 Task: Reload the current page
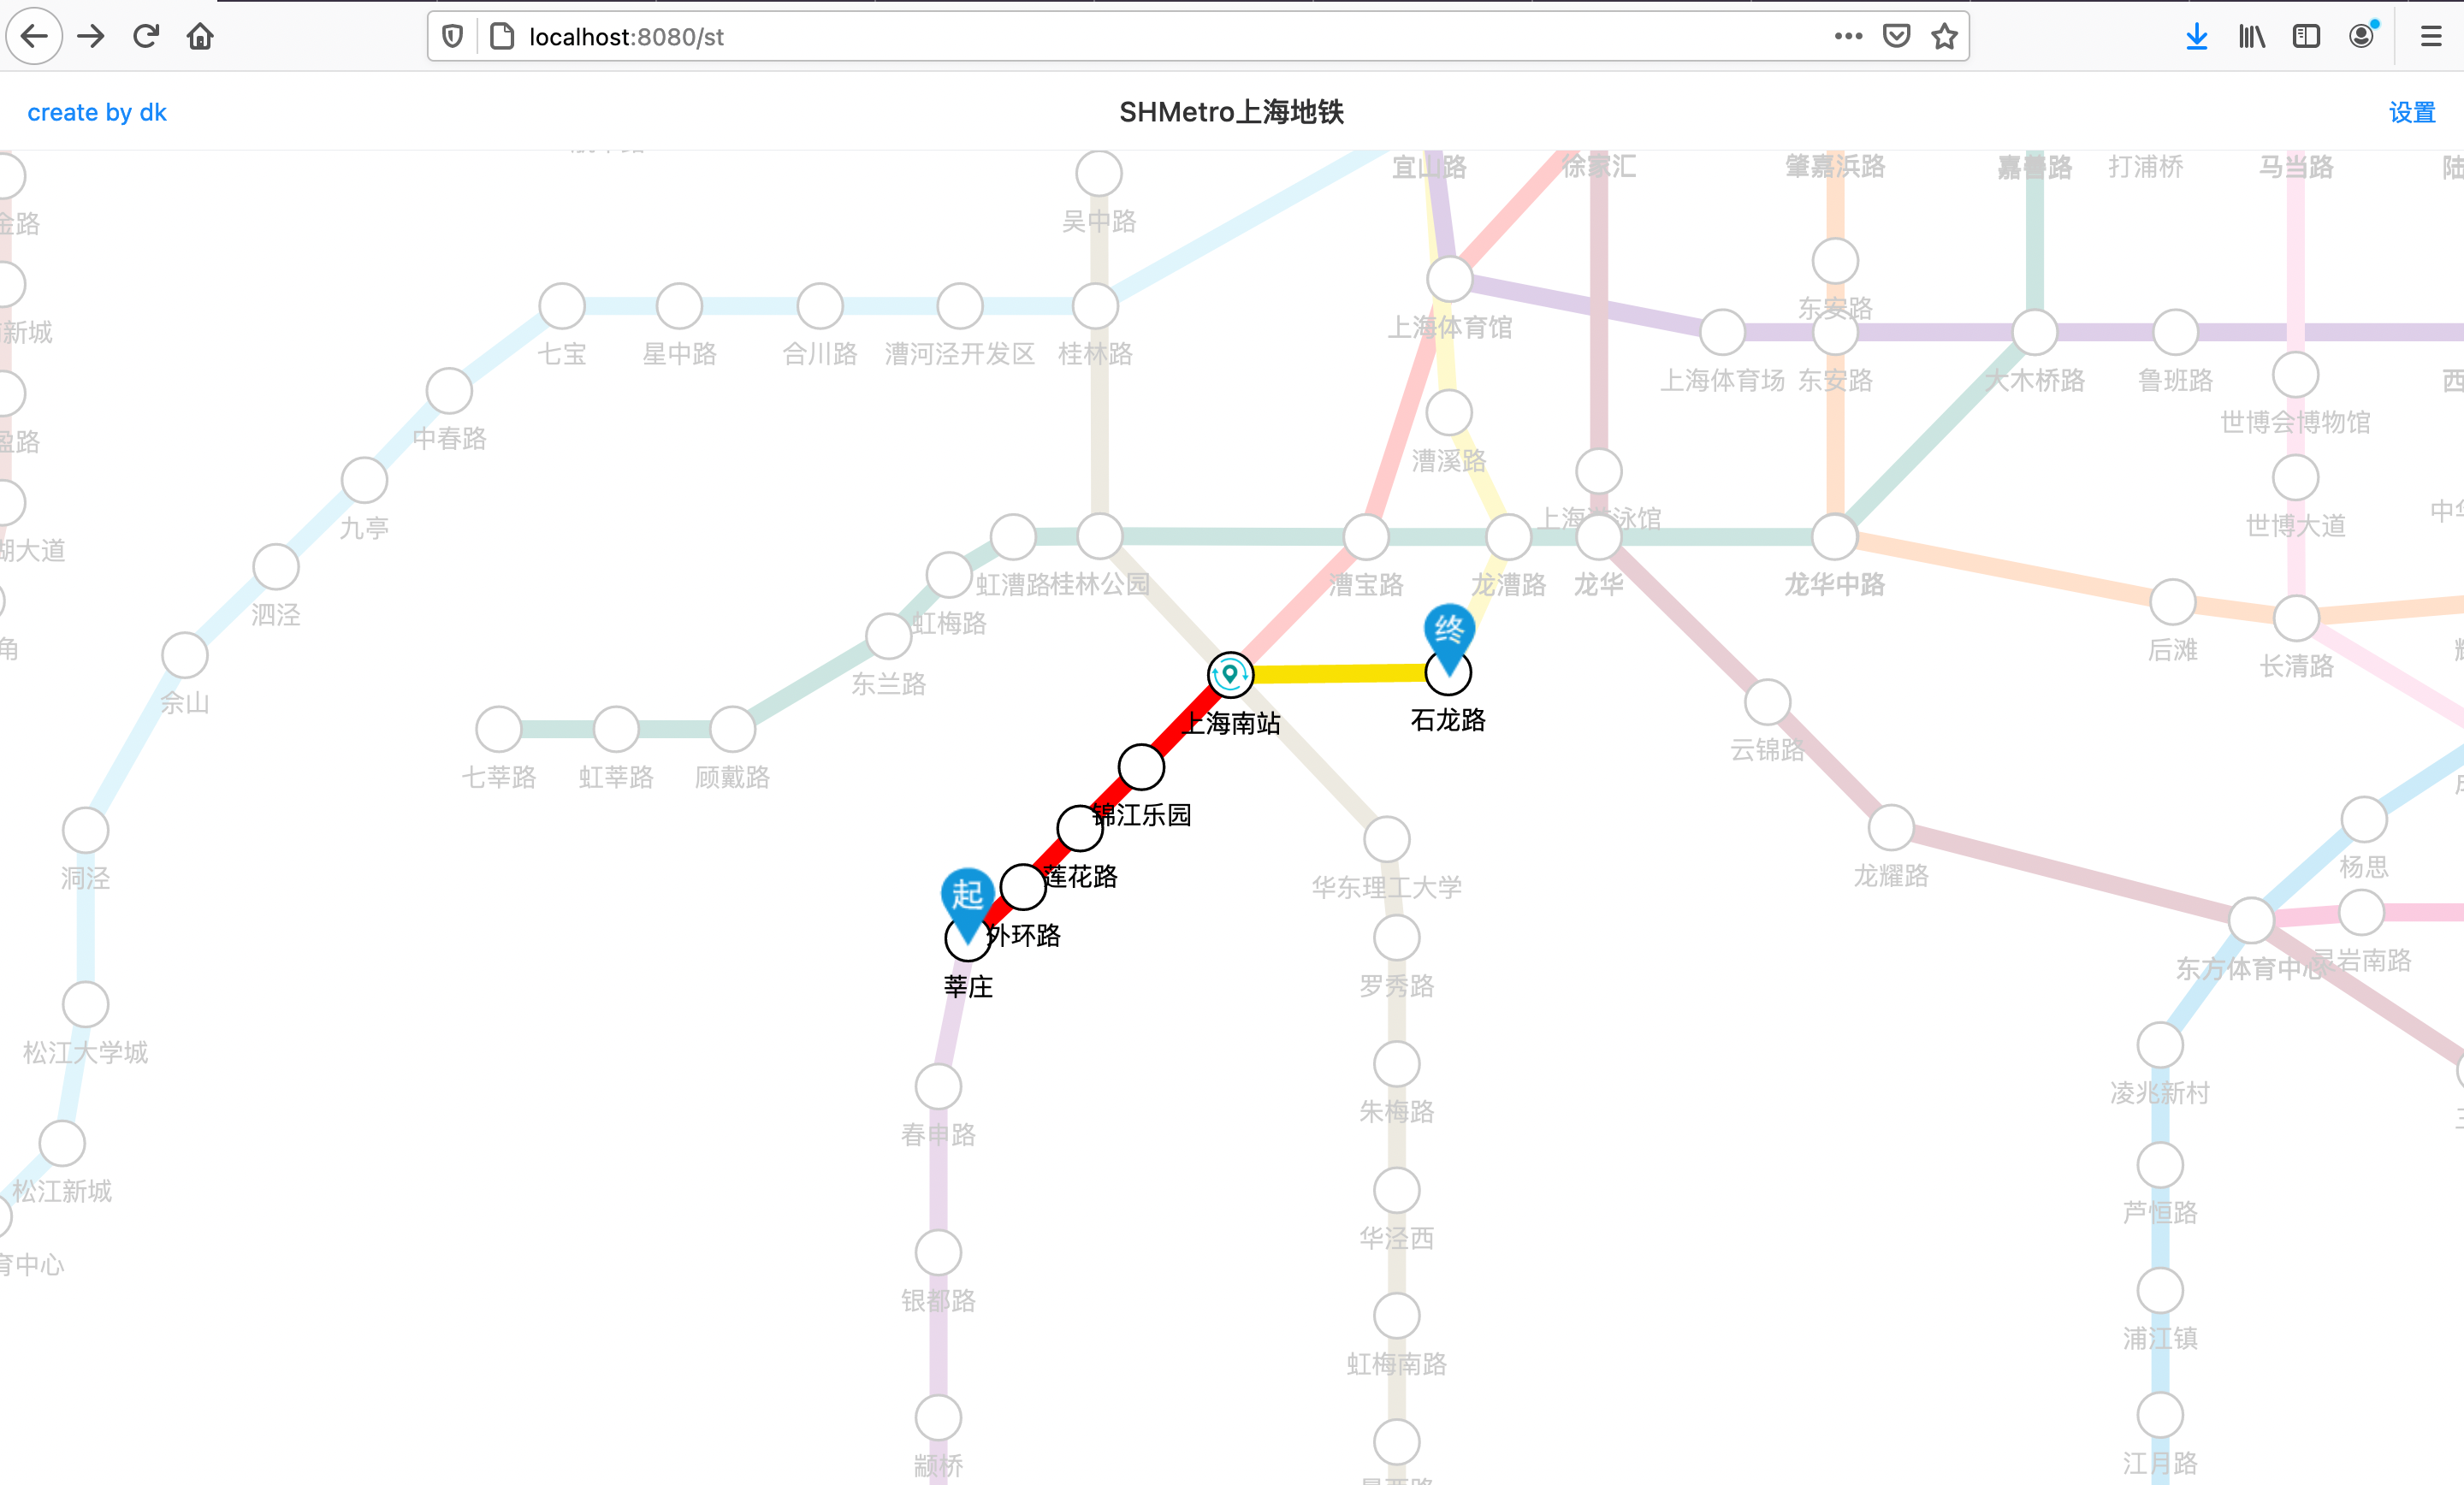pos(146,37)
